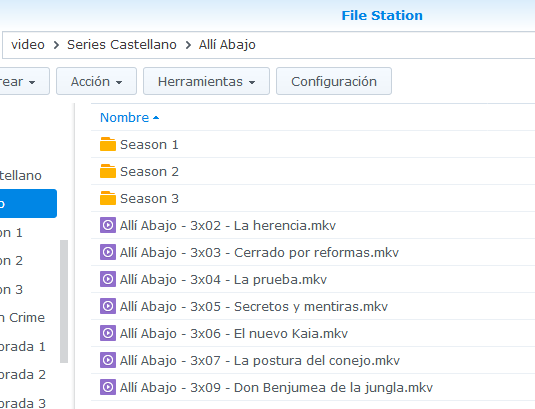Viewport: 535px width, 409px height.
Task: Click video icon for 3x09 Don Benjumea
Action: coord(108,387)
